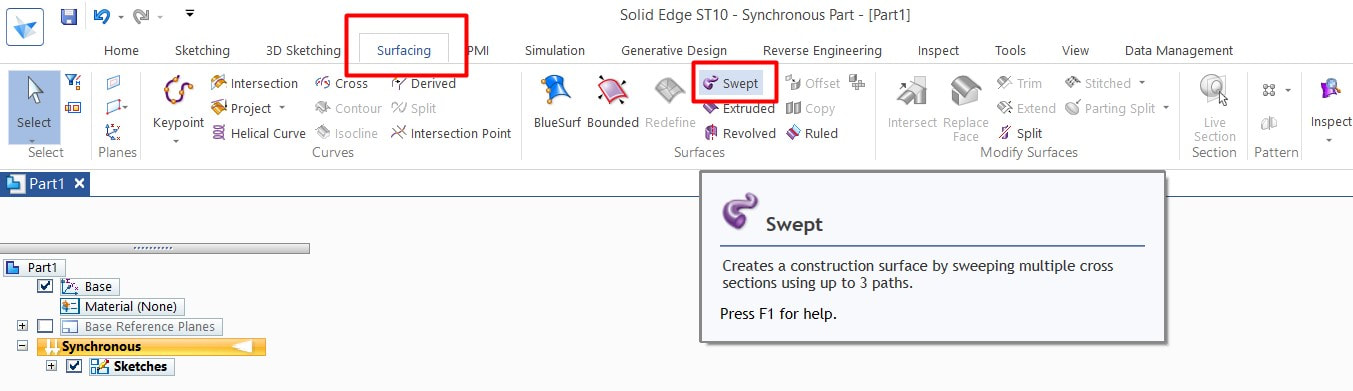Click the Bounded surface icon
The height and width of the screenshot is (391, 1353).
pos(613,102)
